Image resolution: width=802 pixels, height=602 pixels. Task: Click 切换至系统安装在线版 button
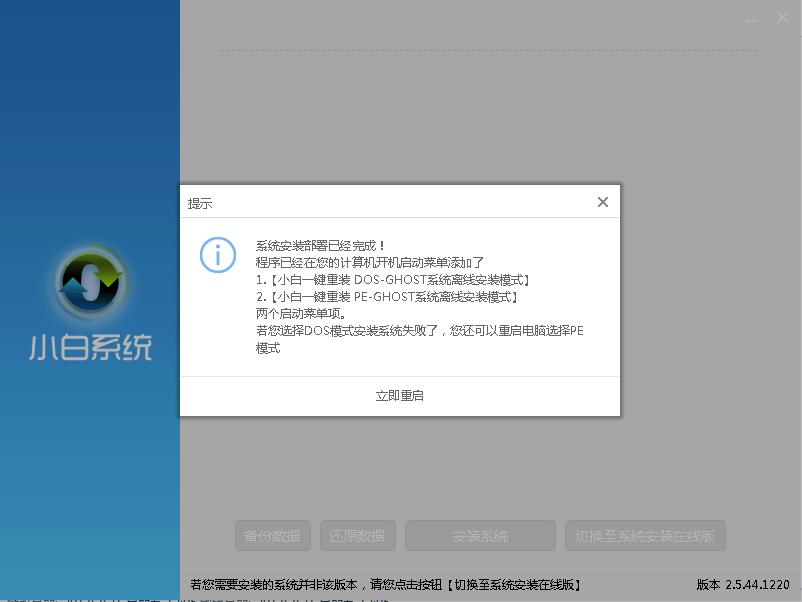click(x=646, y=535)
